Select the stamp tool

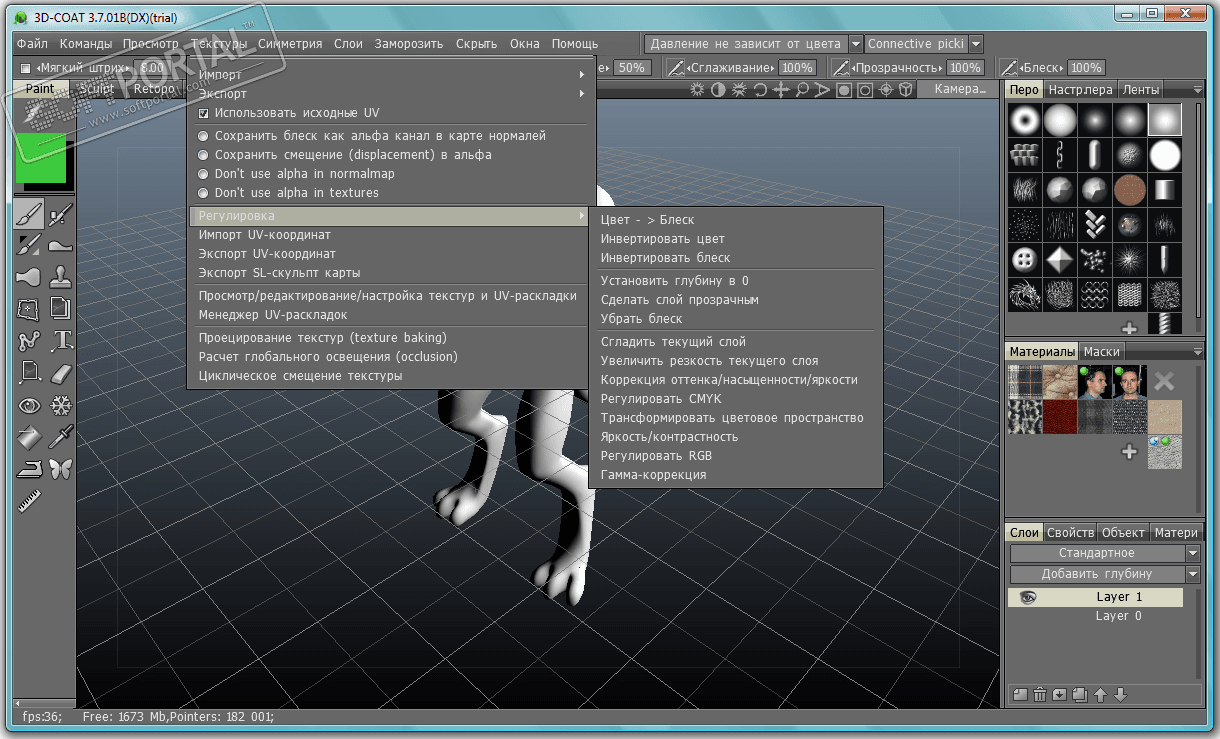click(61, 276)
